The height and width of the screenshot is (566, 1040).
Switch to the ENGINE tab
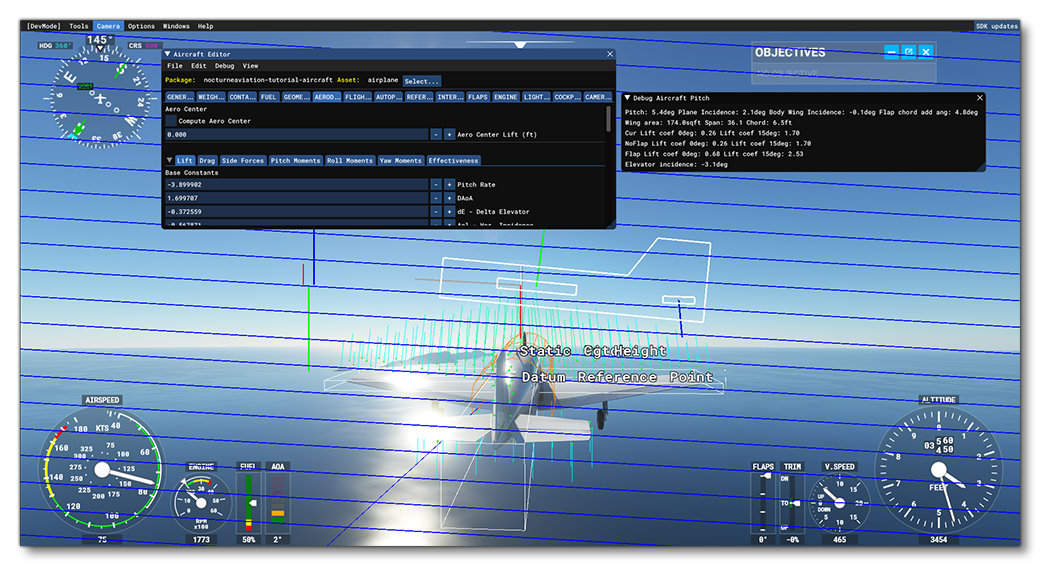point(505,97)
